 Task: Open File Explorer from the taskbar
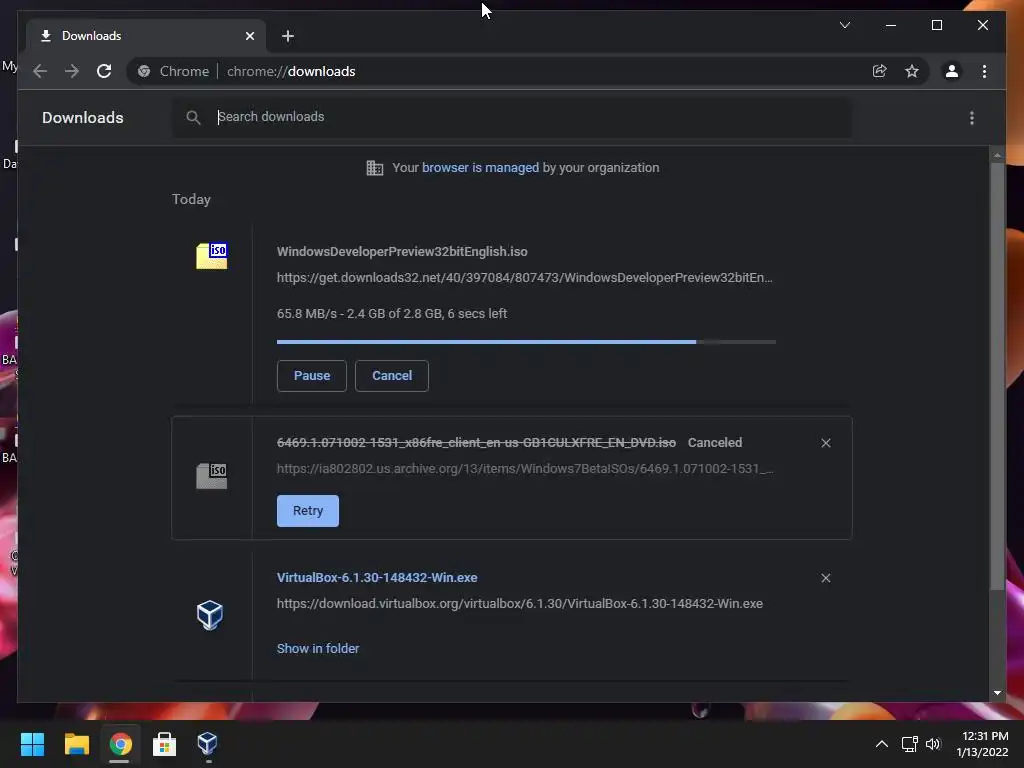(x=76, y=744)
